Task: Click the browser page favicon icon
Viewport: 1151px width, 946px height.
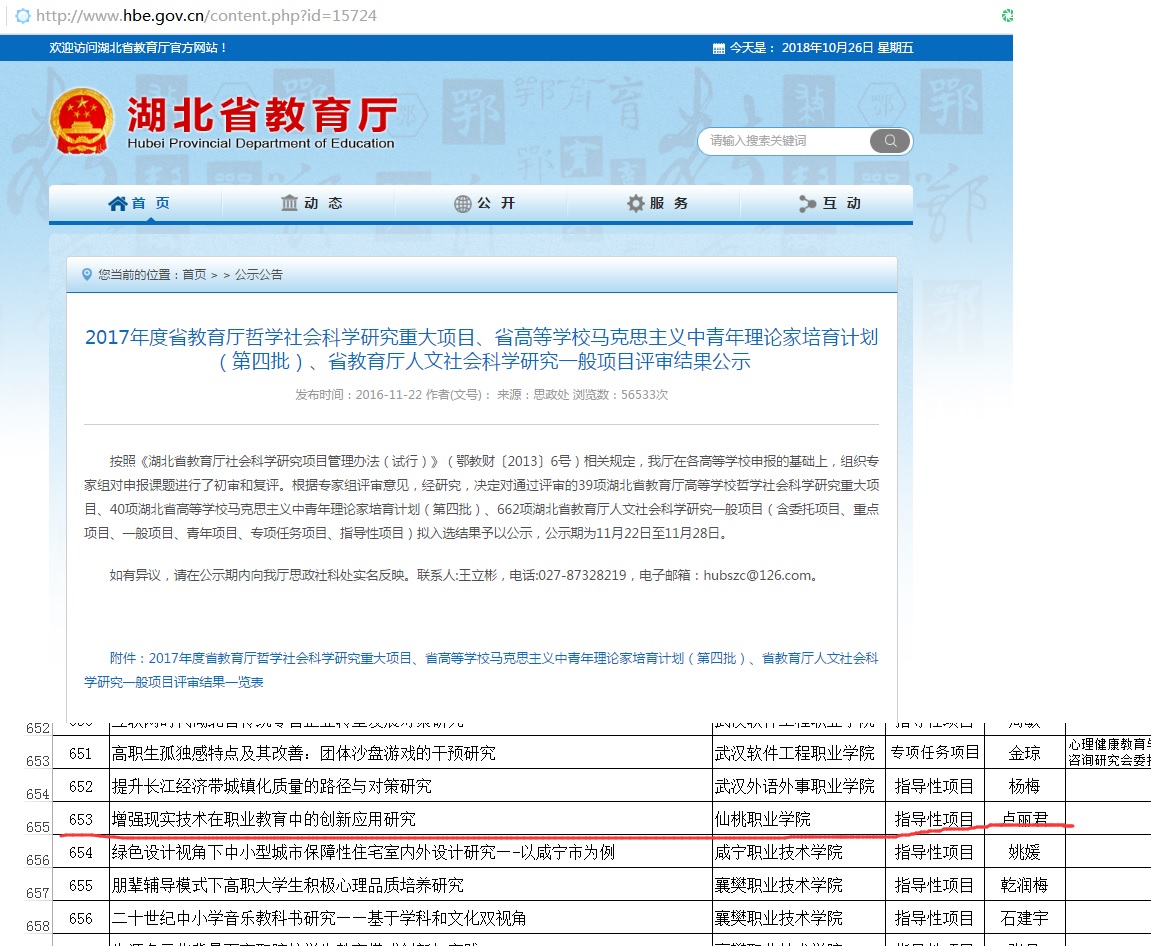Action: 23,15
